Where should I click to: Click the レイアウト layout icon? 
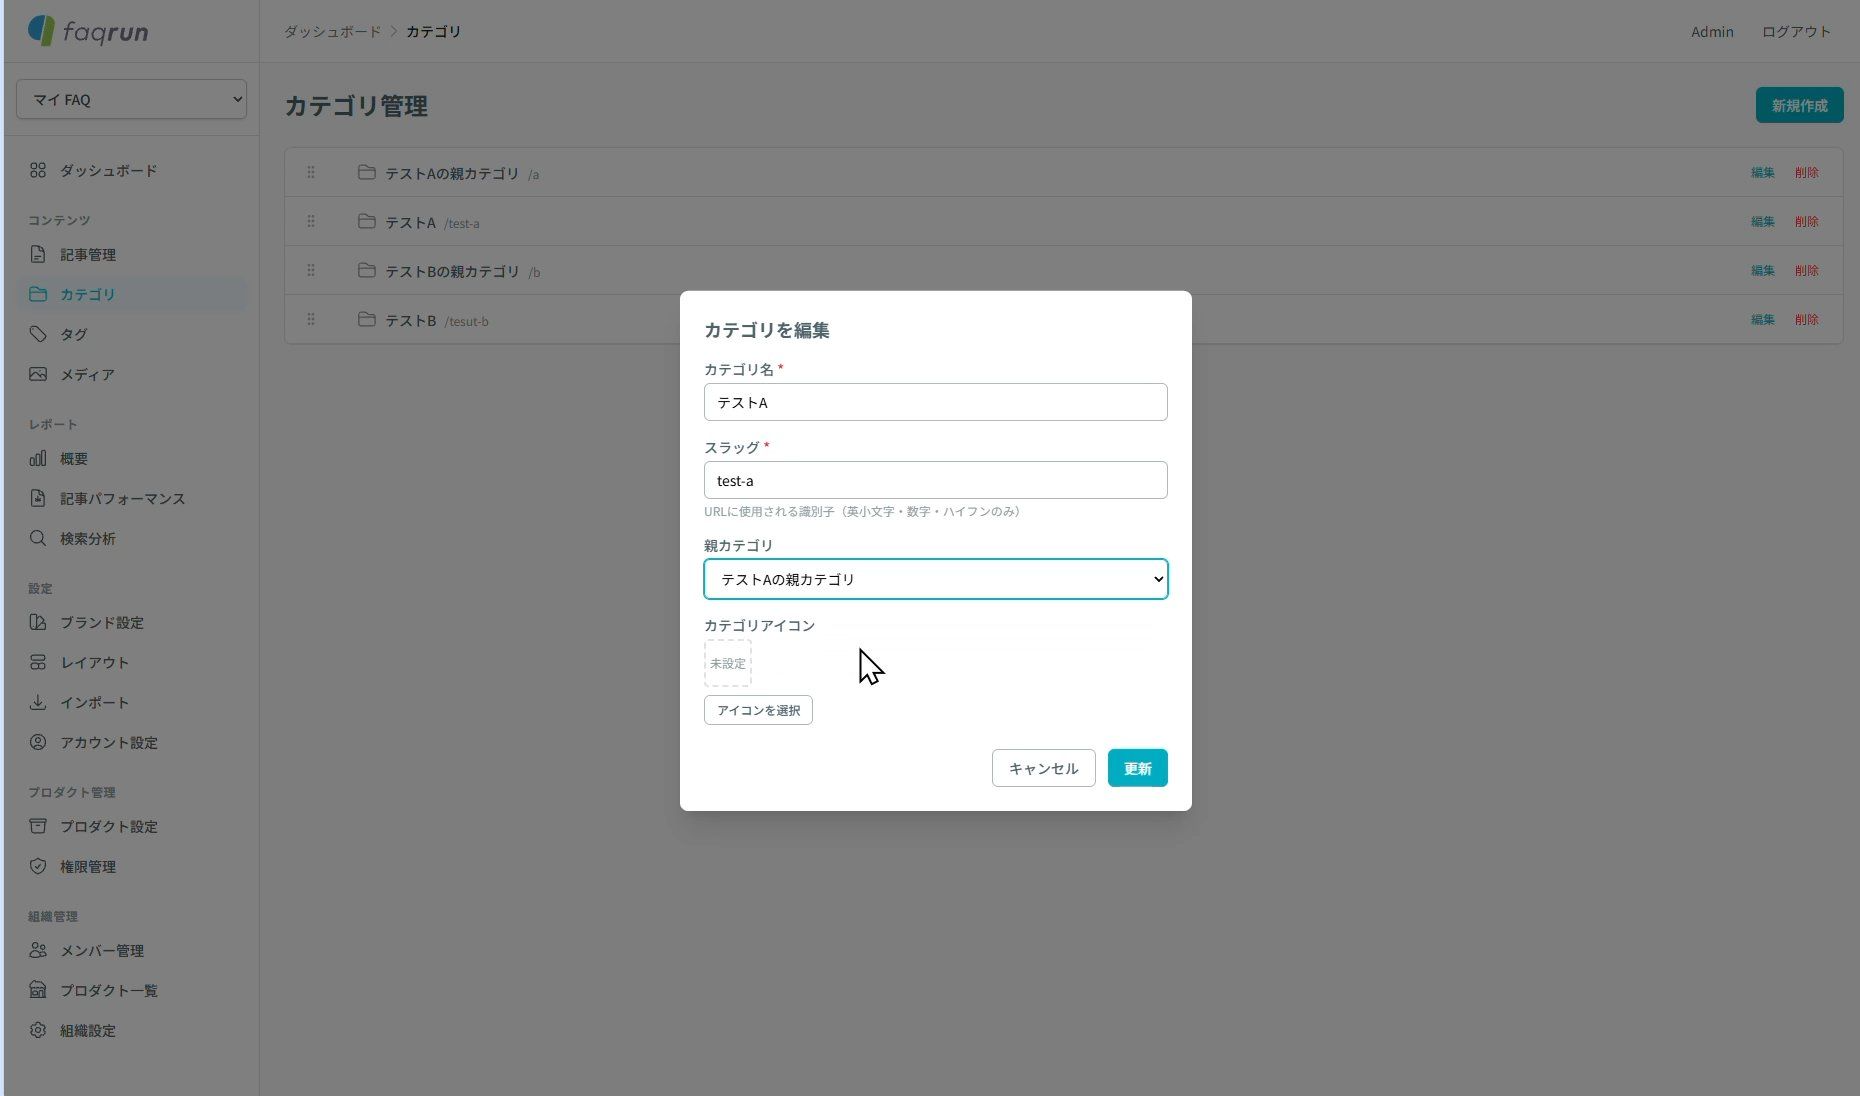(38, 662)
